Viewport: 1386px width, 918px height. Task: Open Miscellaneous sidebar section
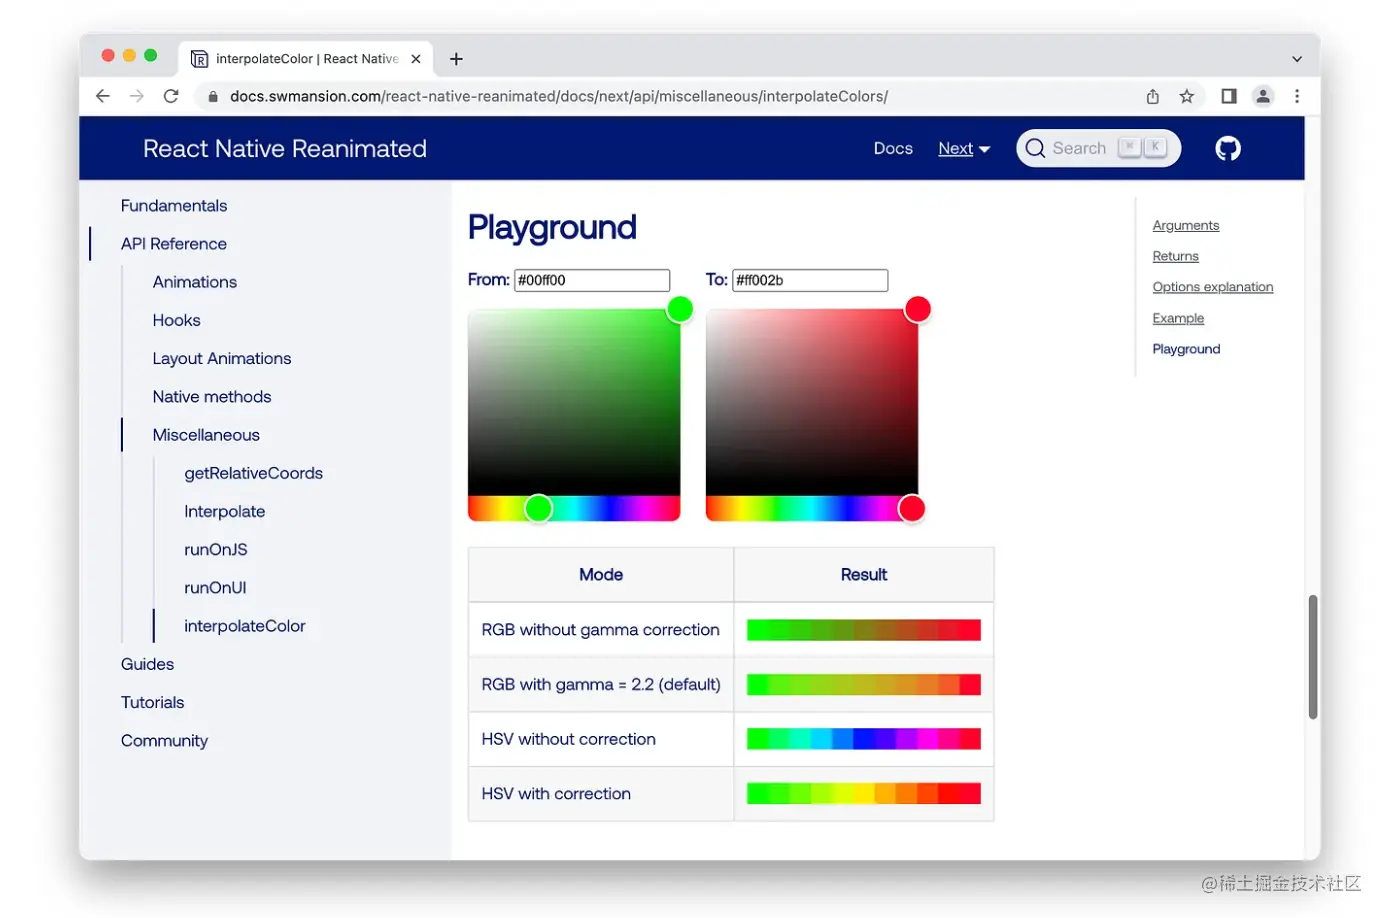pos(206,435)
